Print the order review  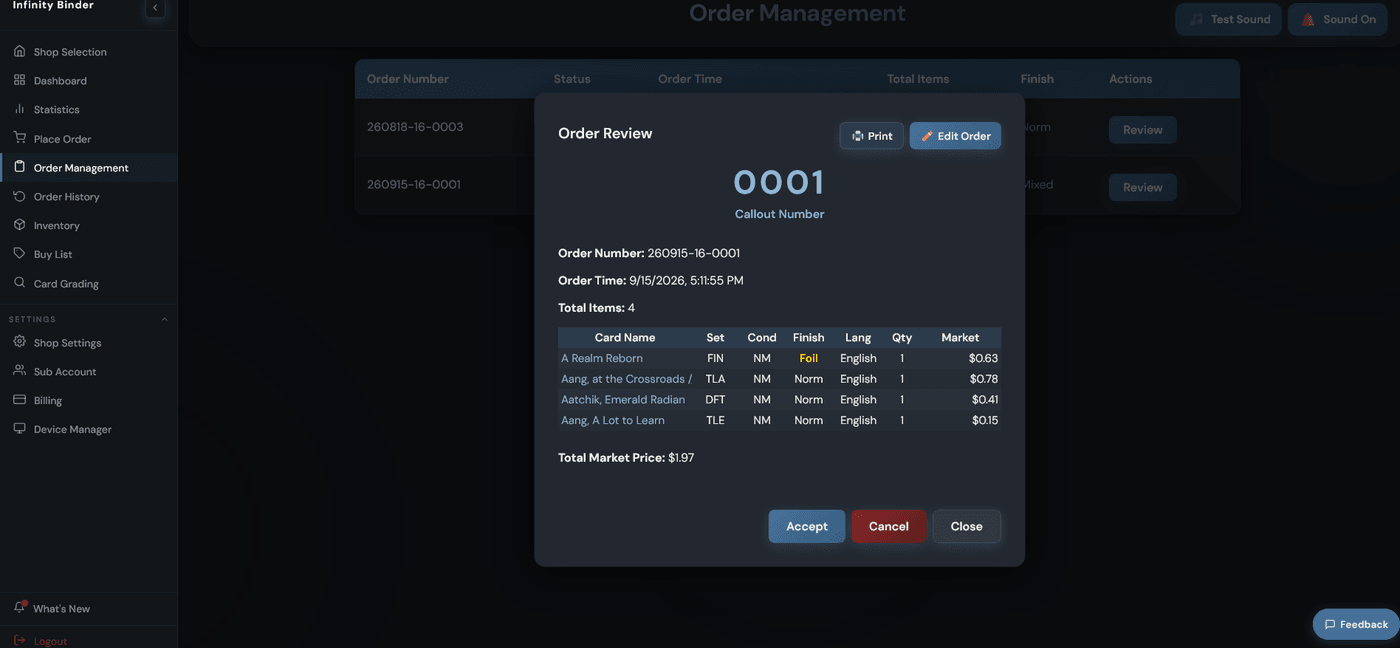[x=872, y=136]
